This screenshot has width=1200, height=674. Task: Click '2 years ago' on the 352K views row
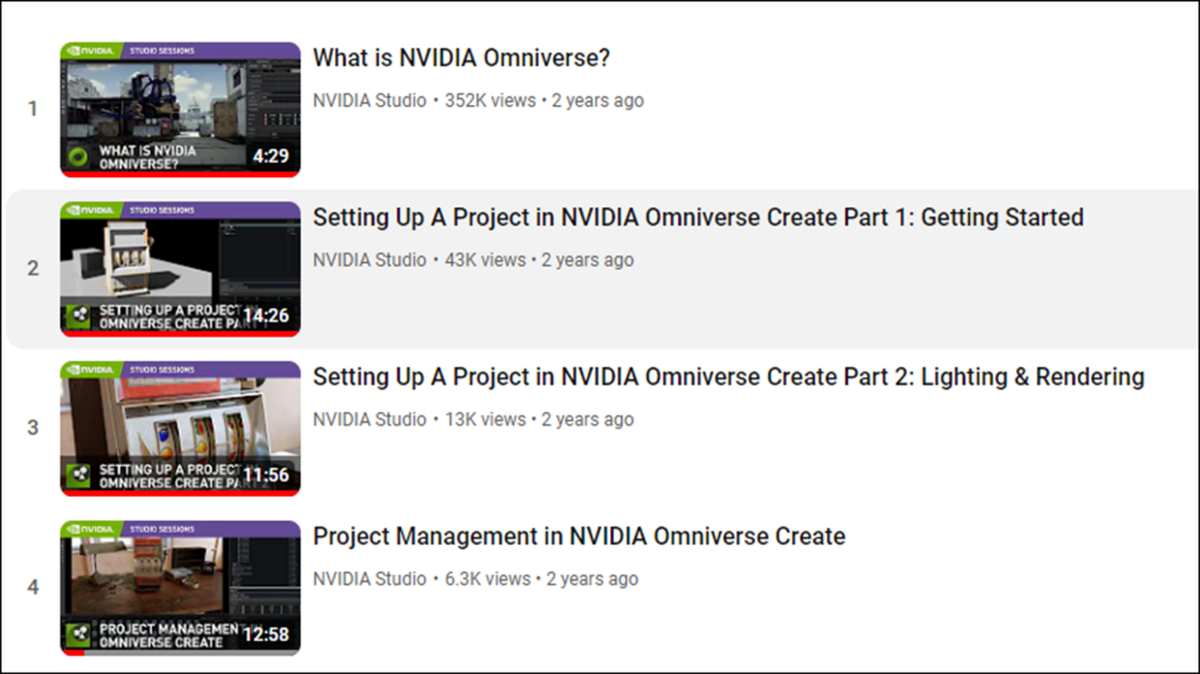click(x=598, y=100)
